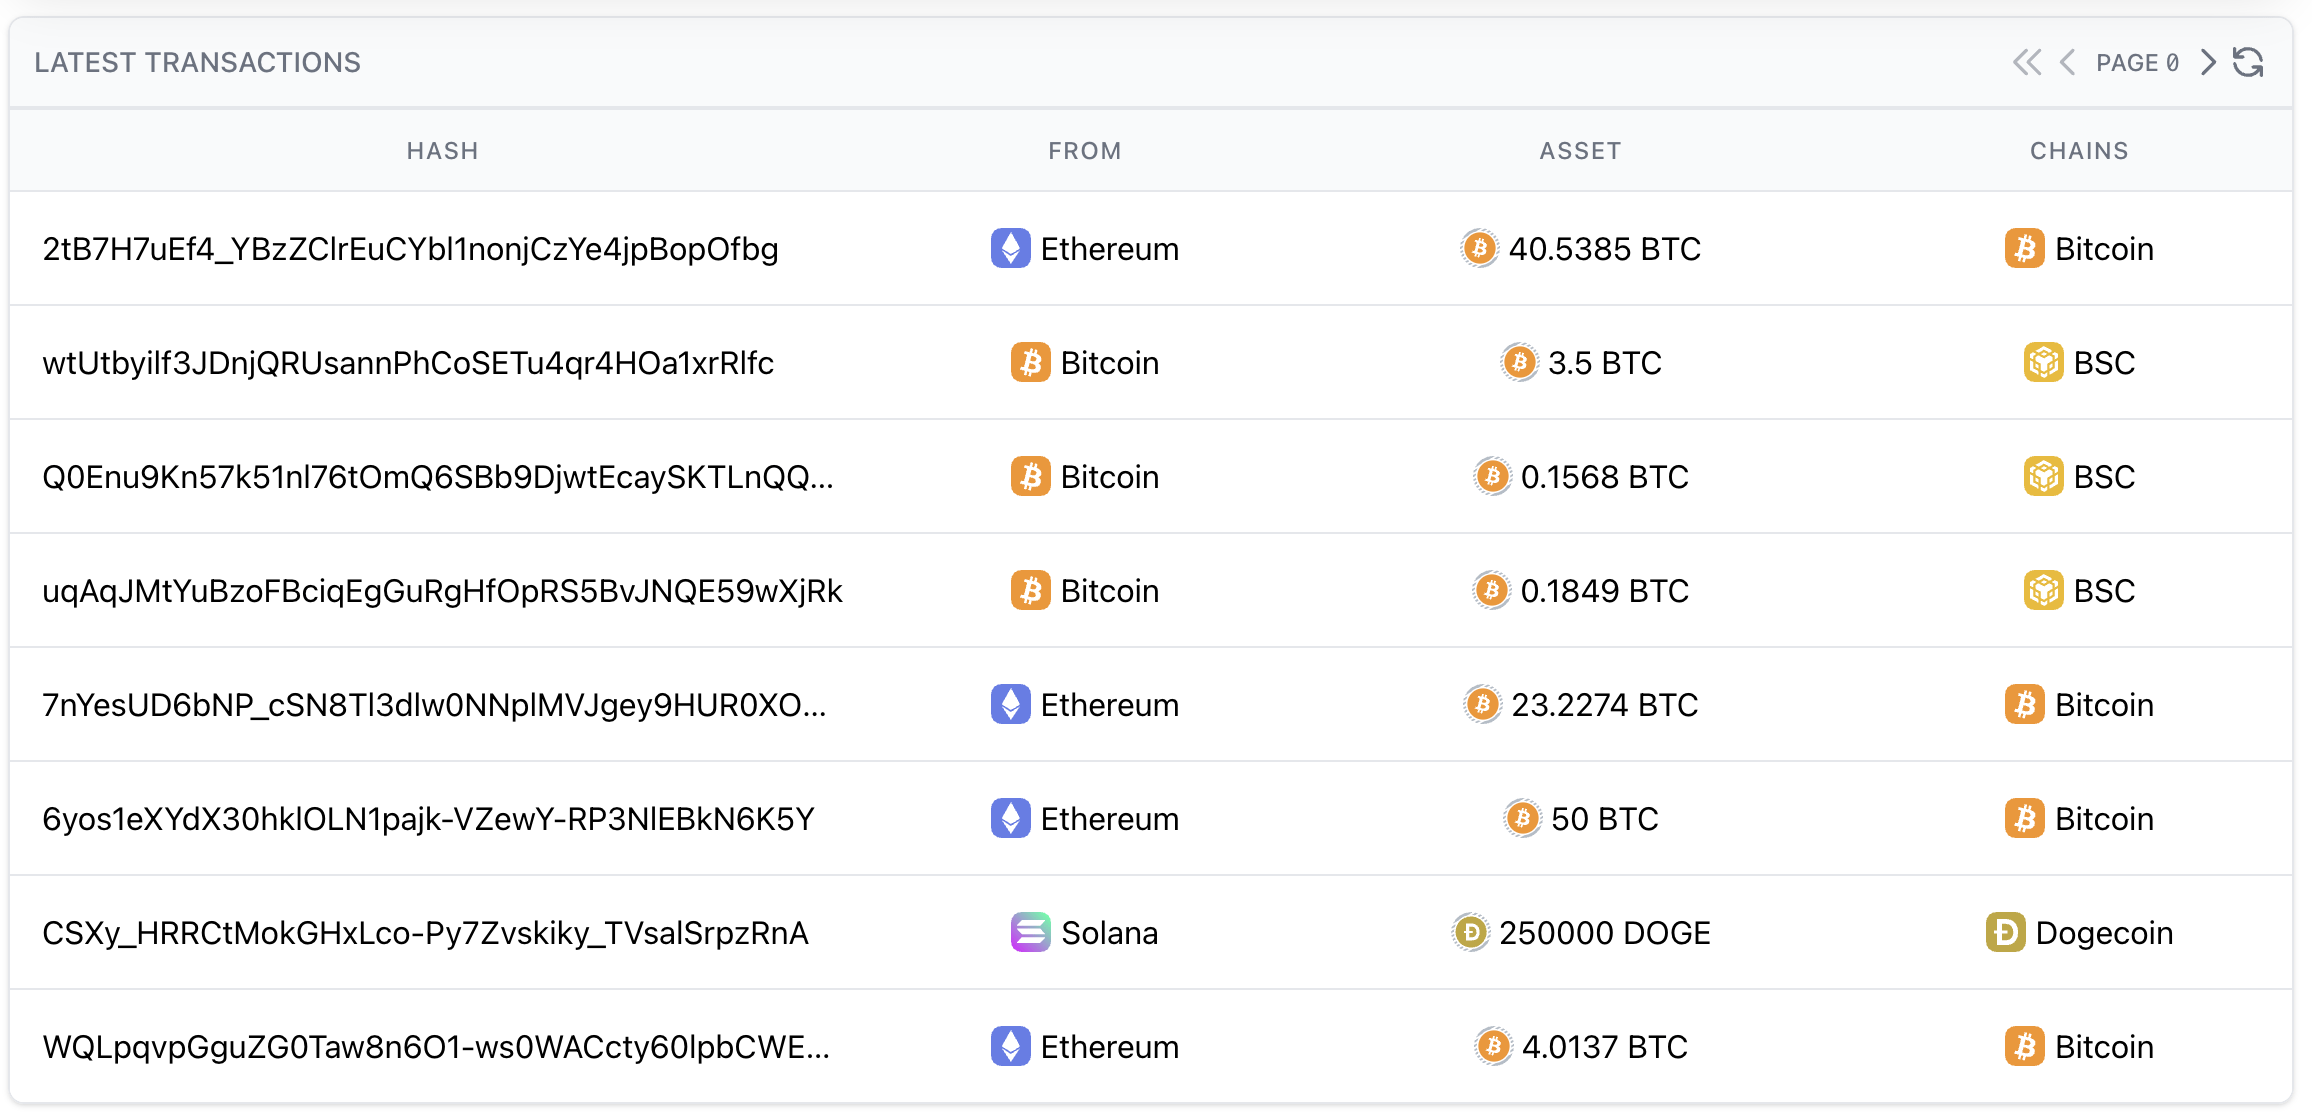This screenshot has height=1116, width=2312.
Task: Click the PAGE 0 indicator
Action: [2137, 63]
